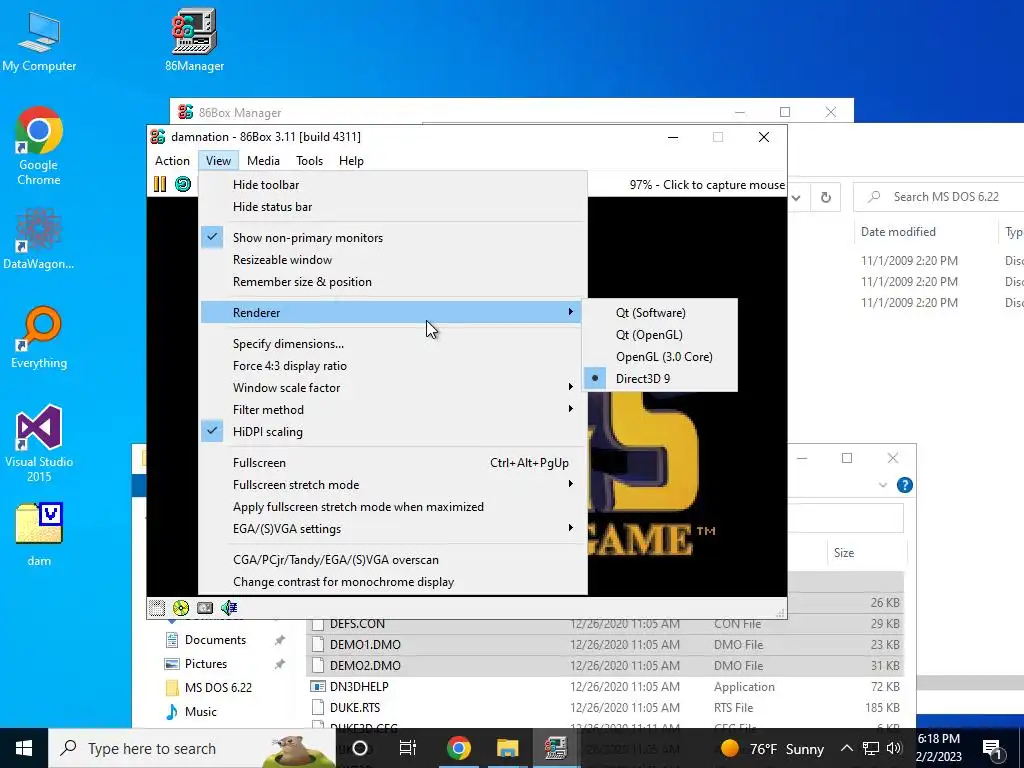Screen dimensions: 1024x768
Task: Choose Change contrast for monochrome display
Action: click(x=392, y=582)
